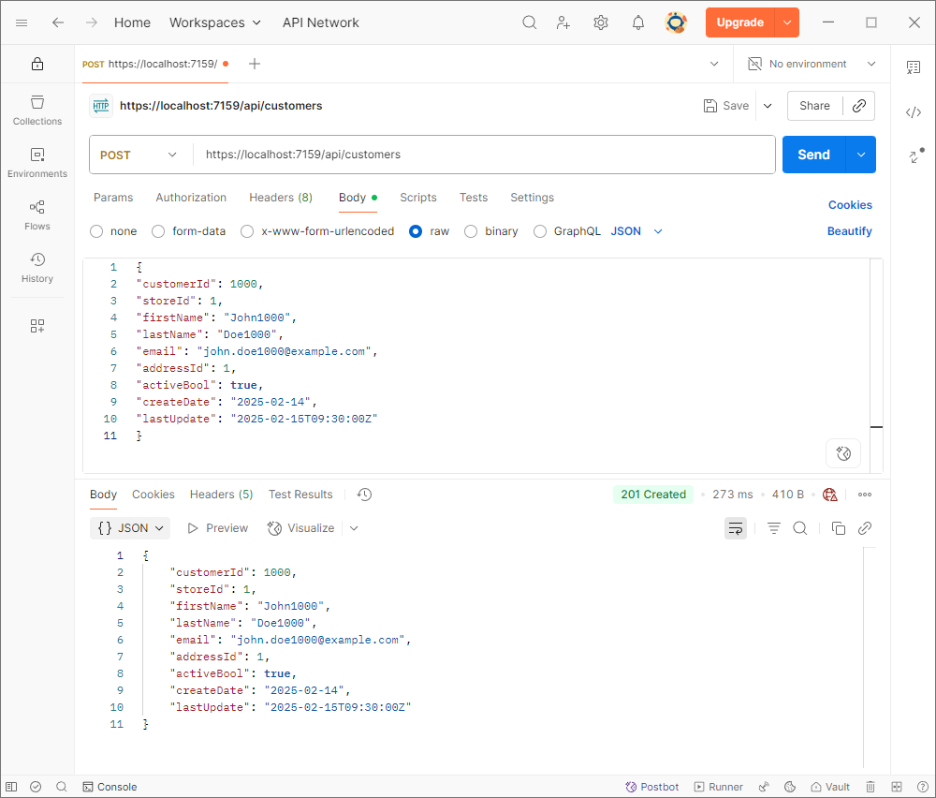
Task: Click the Beautify link
Action: pos(849,231)
